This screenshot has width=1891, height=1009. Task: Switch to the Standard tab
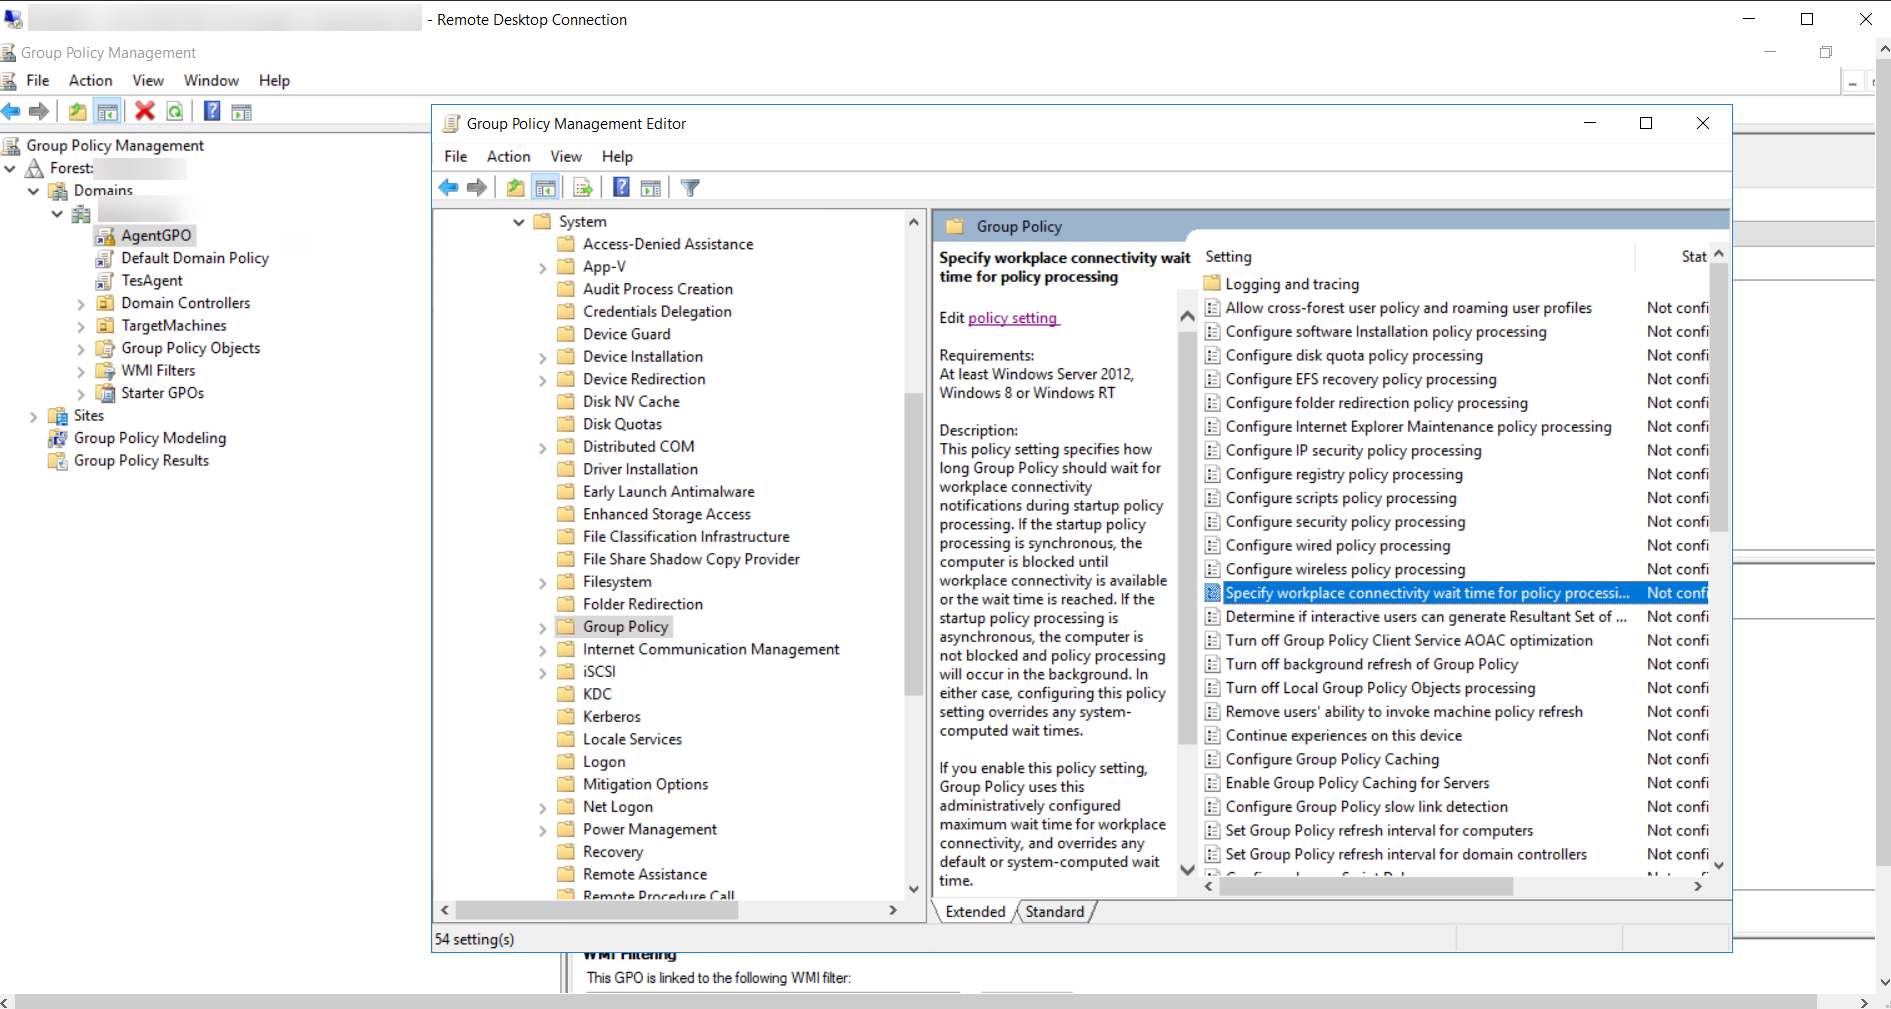(1054, 912)
